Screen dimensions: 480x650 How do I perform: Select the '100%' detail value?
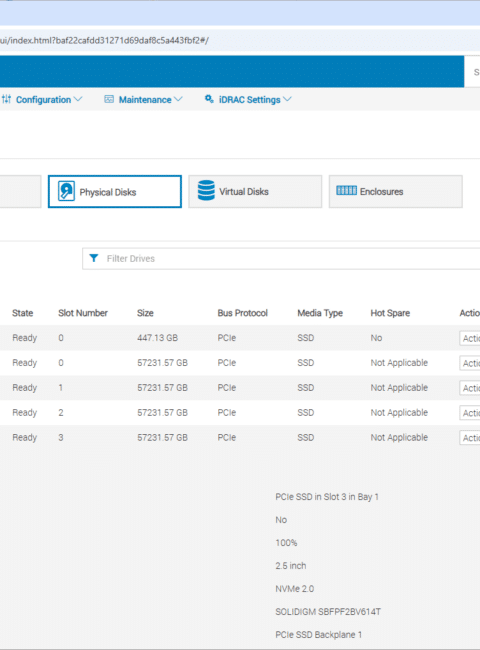tap(286, 543)
